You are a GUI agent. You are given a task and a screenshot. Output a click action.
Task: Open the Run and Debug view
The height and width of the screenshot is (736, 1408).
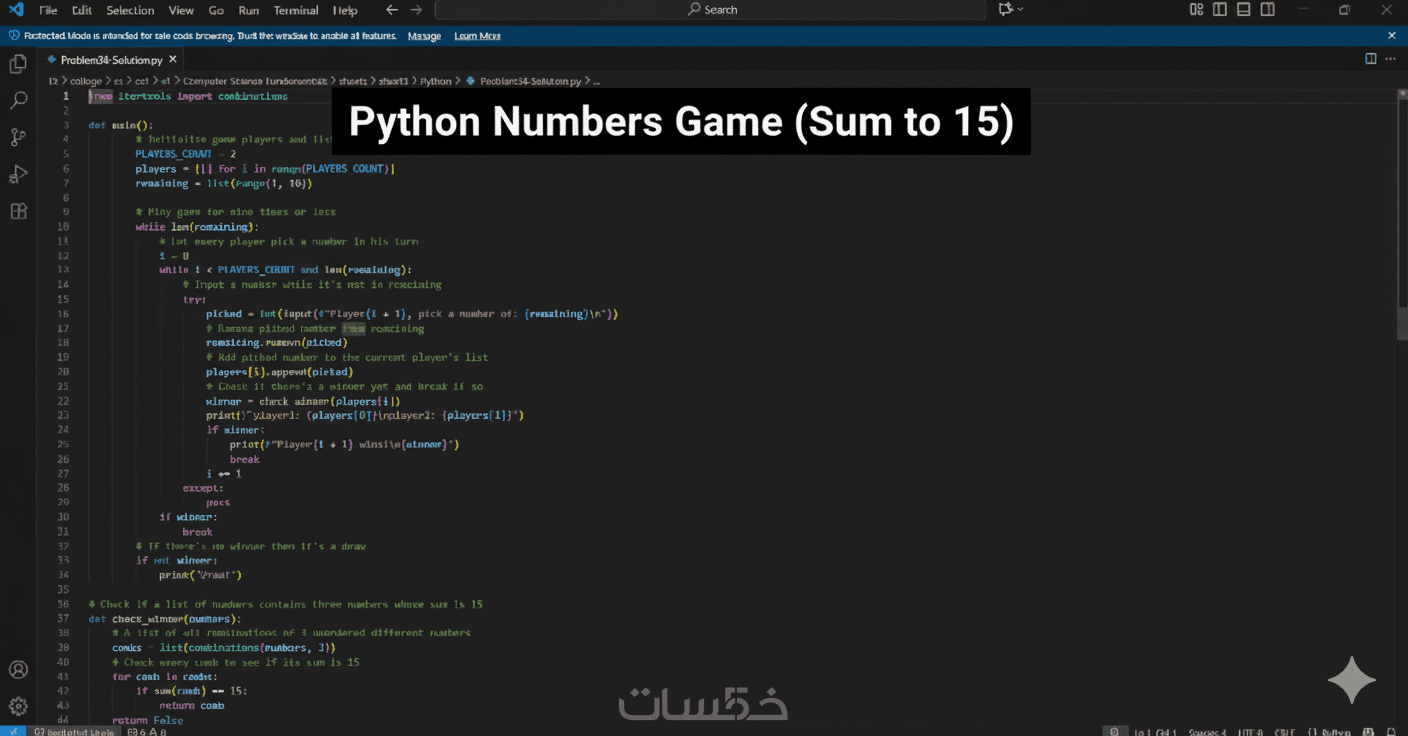pos(18,175)
